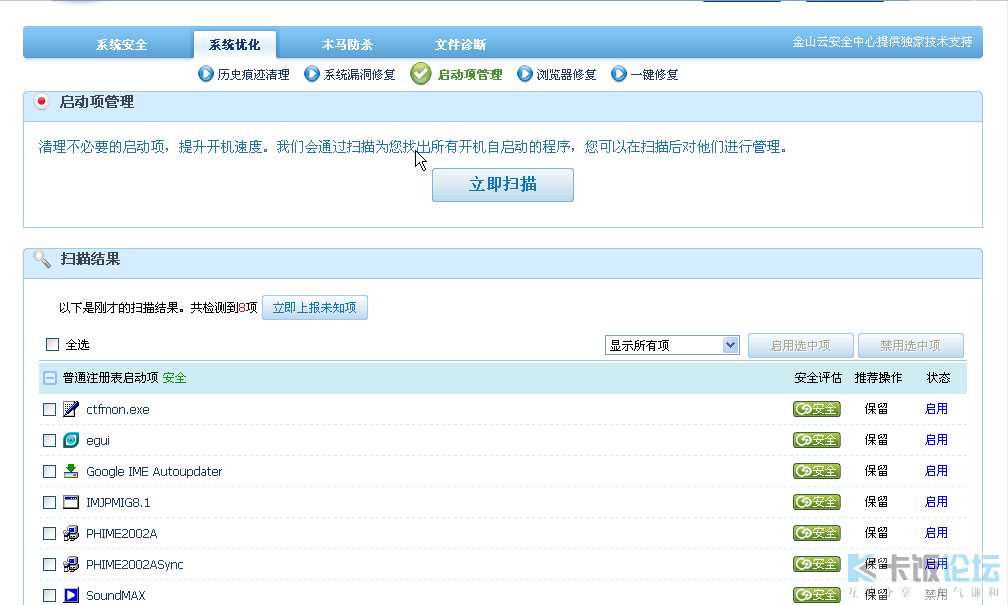Click the green 安全 badge for IMJPMIG8.1
This screenshot has width=1008, height=605.
pyautogui.click(x=816, y=501)
